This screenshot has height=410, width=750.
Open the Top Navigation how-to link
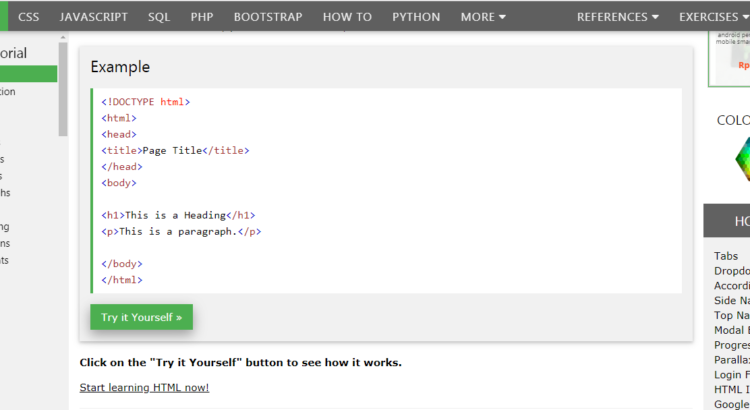tap(732, 315)
